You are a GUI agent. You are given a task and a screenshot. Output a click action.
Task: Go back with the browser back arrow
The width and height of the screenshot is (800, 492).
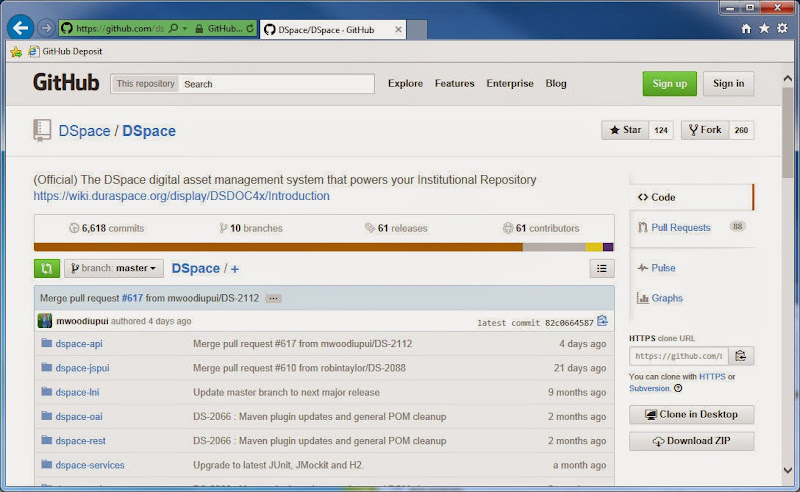(20, 28)
